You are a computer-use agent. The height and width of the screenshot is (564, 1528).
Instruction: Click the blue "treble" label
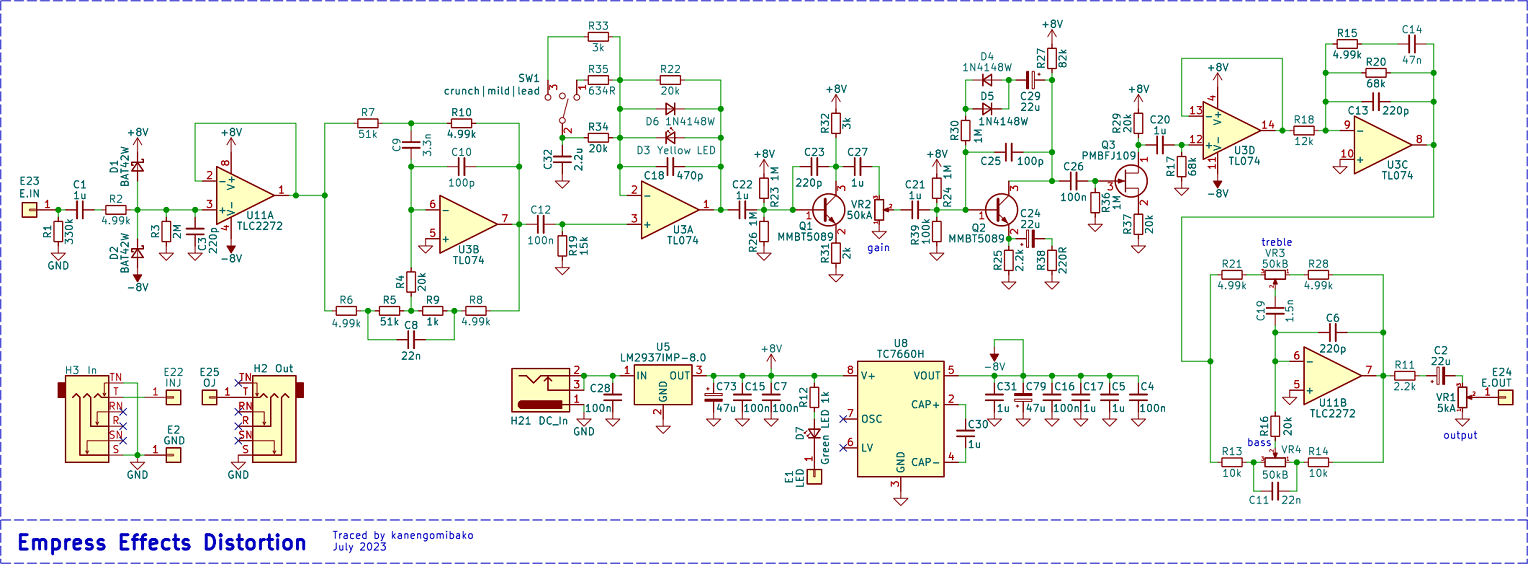tap(1277, 242)
